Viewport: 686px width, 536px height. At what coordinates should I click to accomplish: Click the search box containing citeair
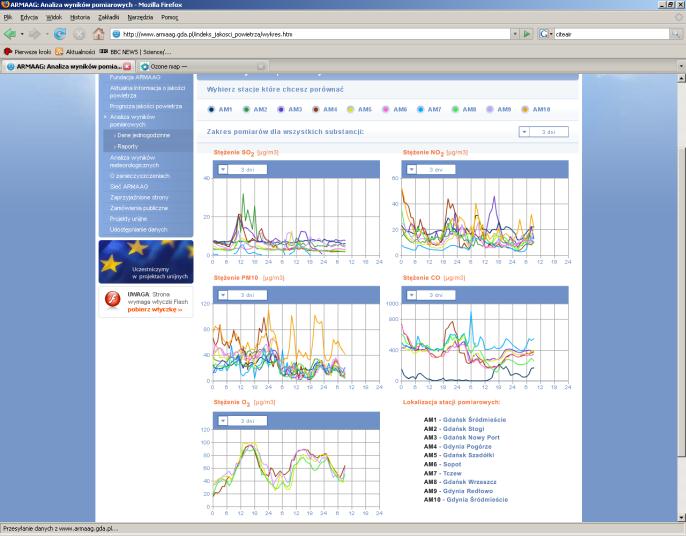click(612, 34)
